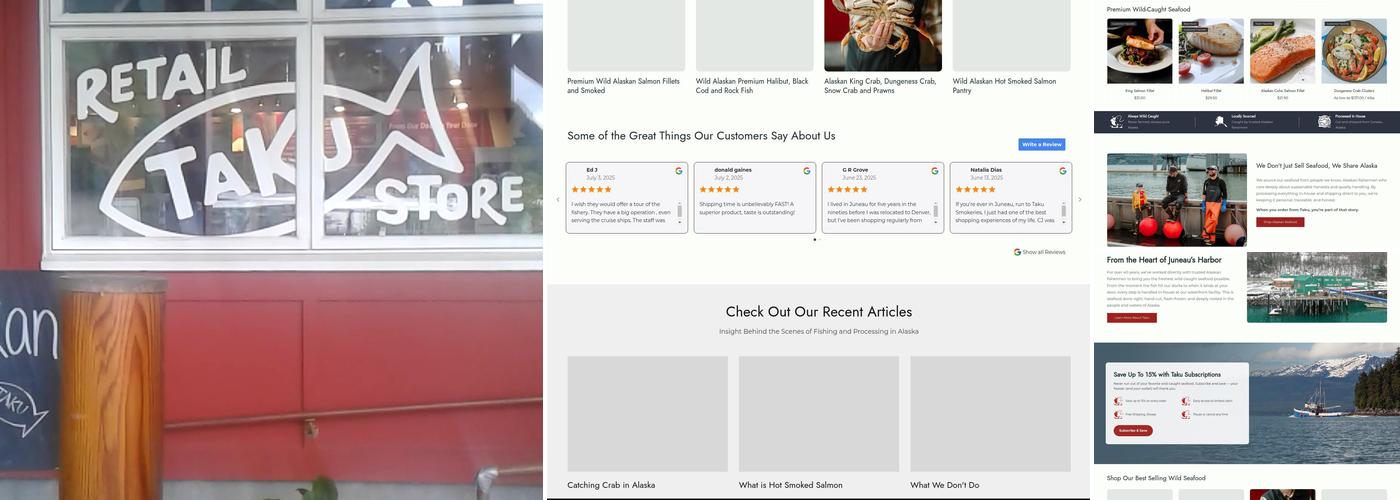Click Write a Review button

point(1042,144)
